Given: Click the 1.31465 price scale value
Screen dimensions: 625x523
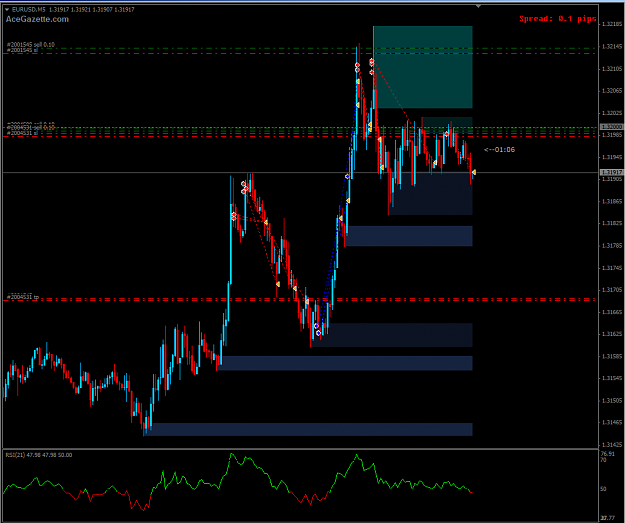Looking at the screenshot, I should click(611, 422).
